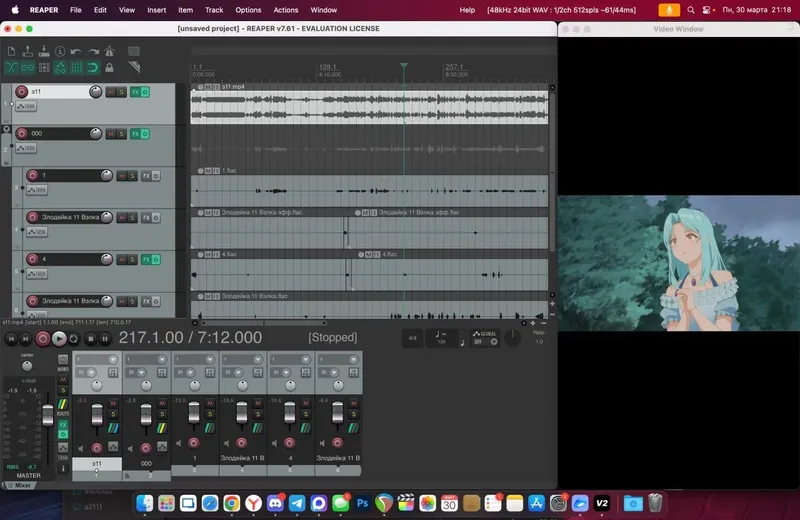Click the Play button in transport bar
The height and width of the screenshot is (520, 800).
59,339
